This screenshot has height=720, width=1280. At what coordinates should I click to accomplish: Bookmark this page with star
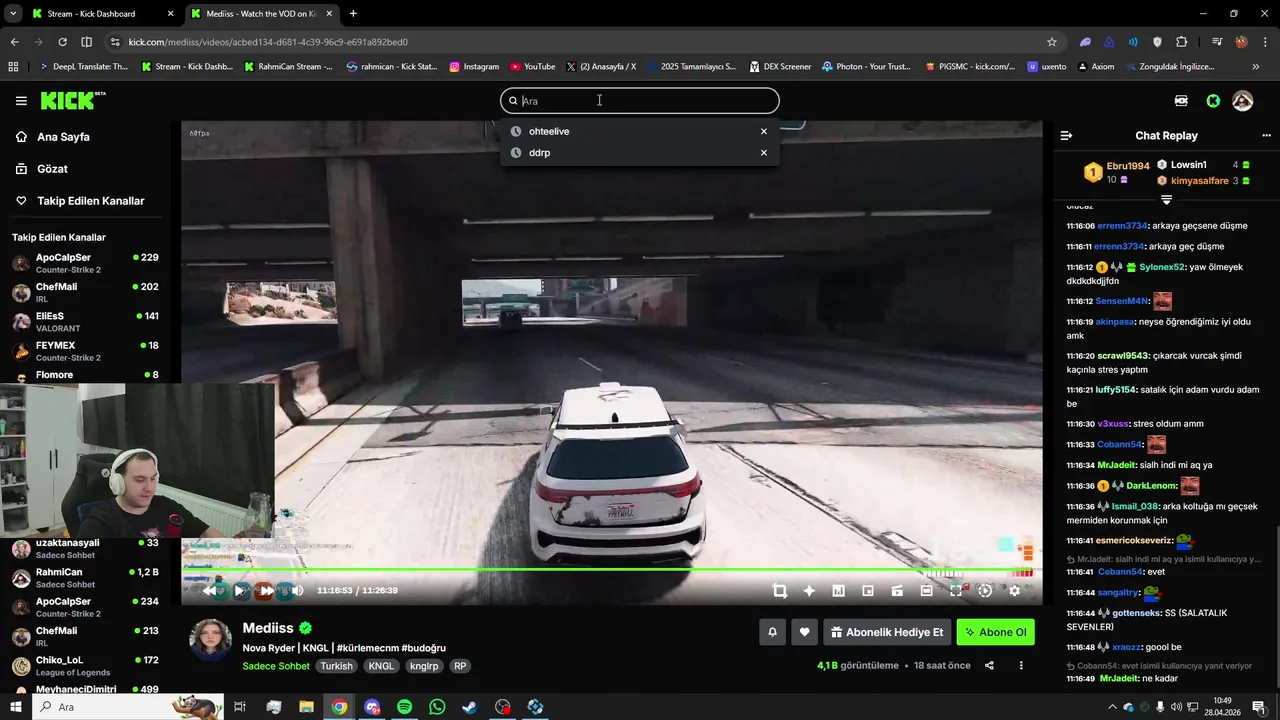pos(1052,42)
